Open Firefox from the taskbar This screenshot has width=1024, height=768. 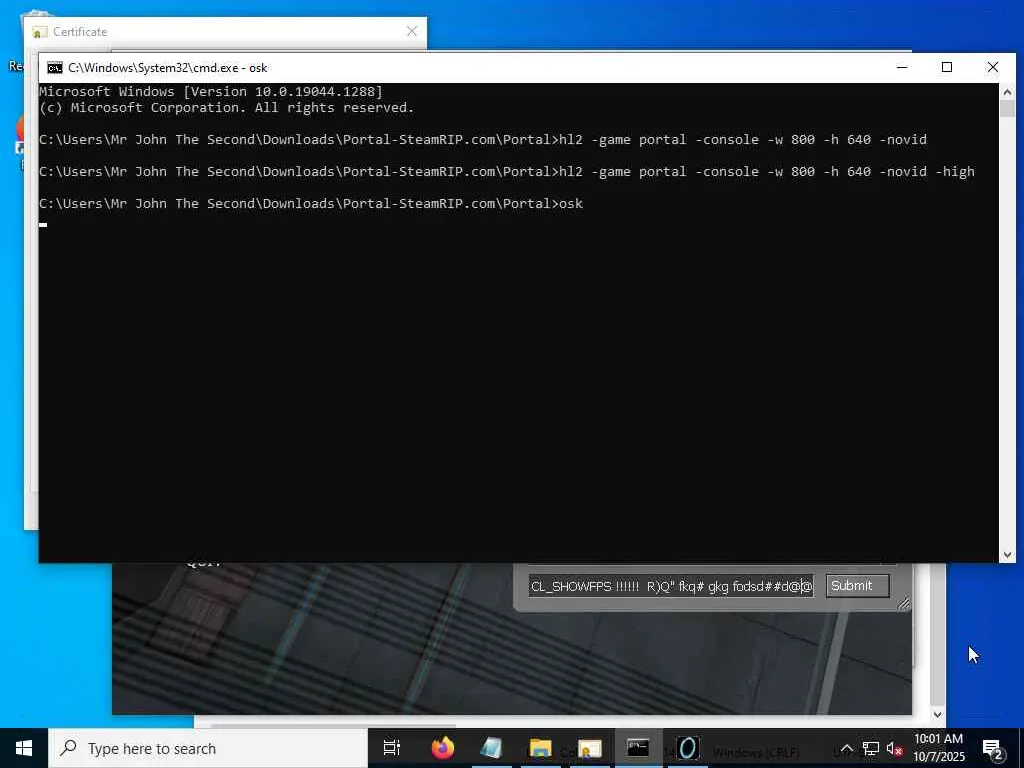click(443, 748)
